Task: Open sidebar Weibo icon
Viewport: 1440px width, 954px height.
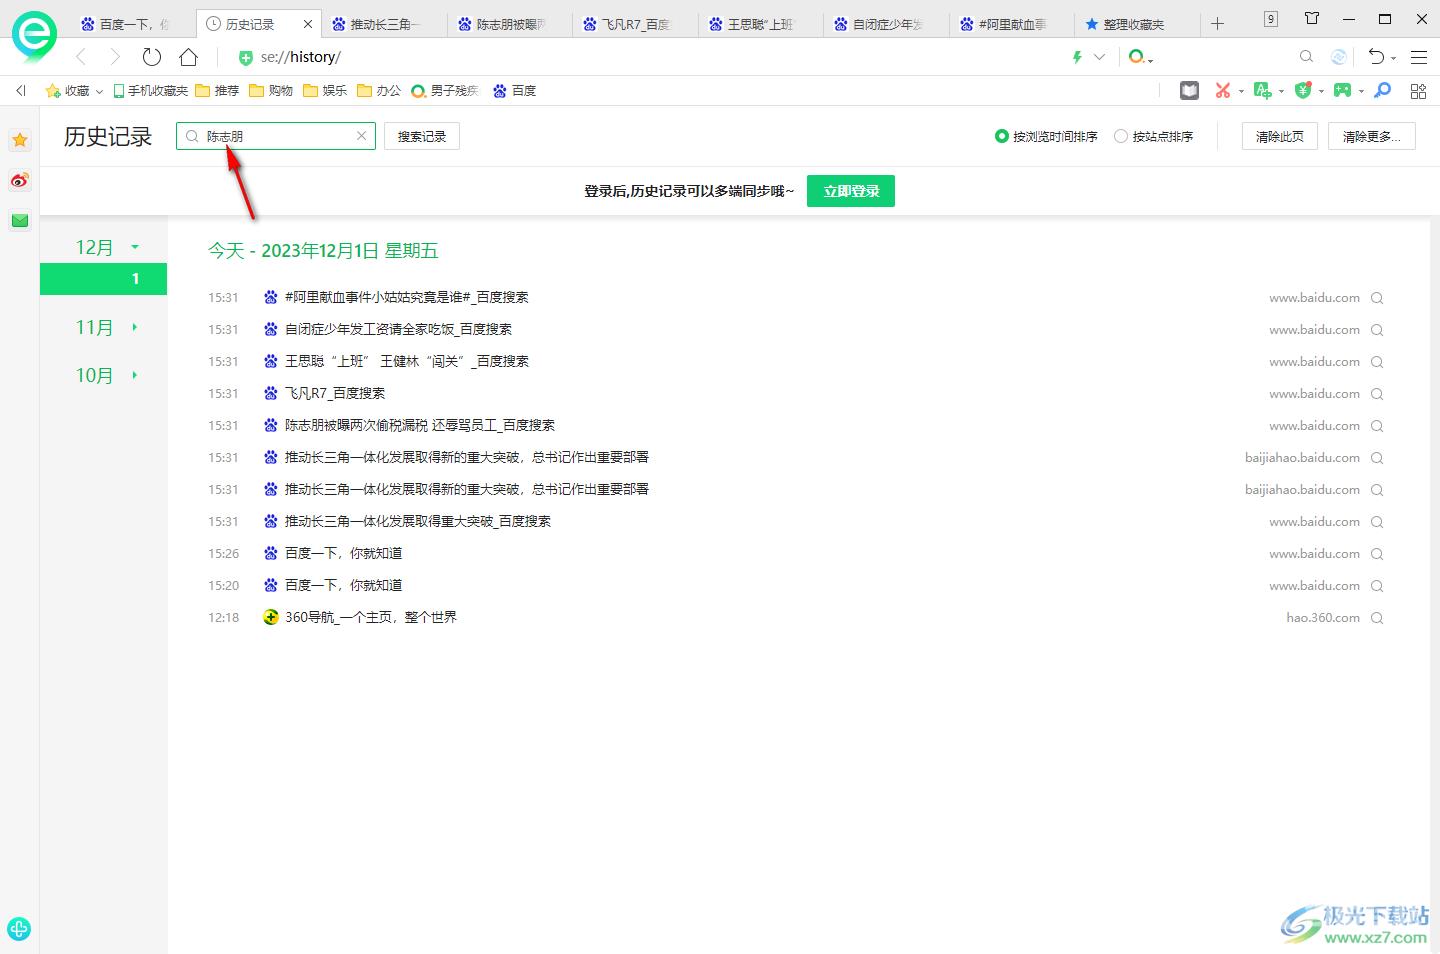Action: (20, 181)
